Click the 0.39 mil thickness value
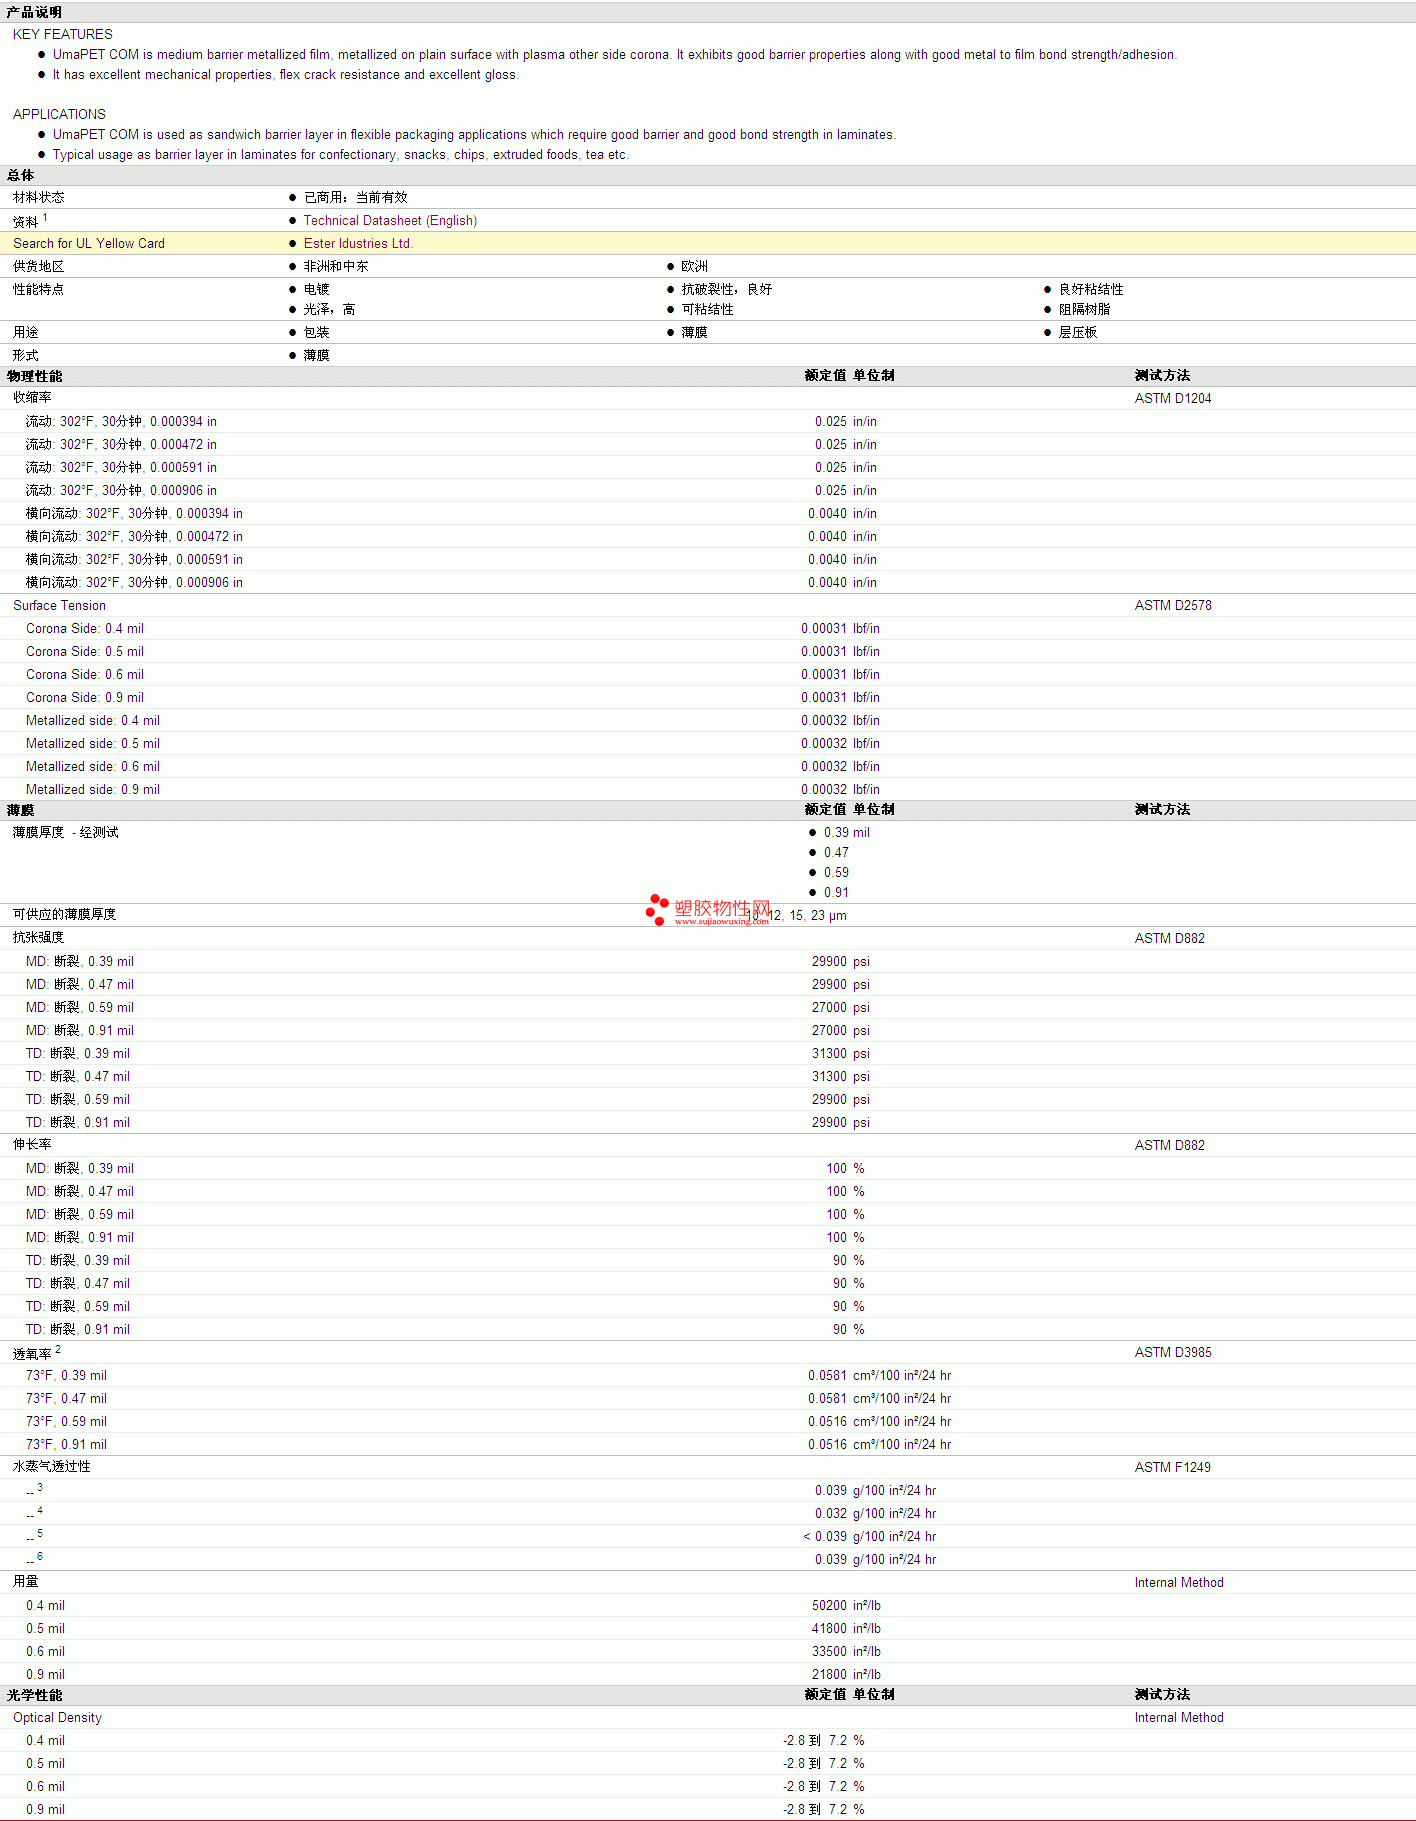 [x=846, y=832]
